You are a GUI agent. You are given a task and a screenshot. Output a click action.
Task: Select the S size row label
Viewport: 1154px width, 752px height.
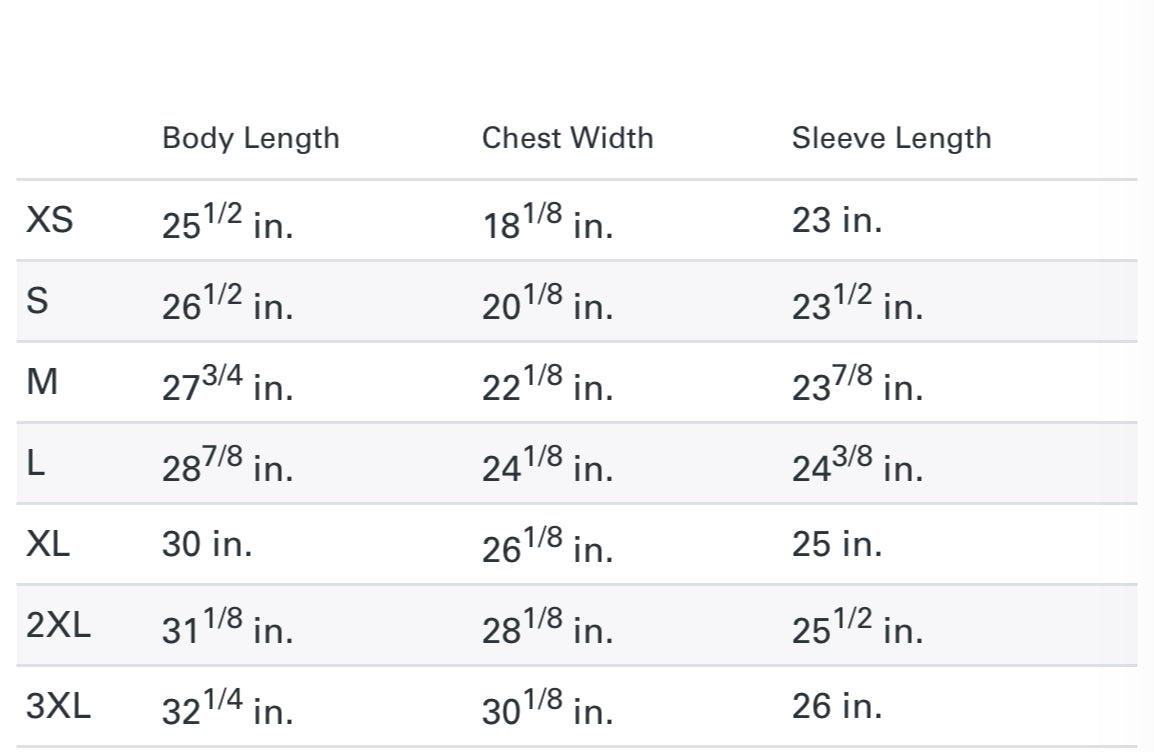tap(37, 300)
